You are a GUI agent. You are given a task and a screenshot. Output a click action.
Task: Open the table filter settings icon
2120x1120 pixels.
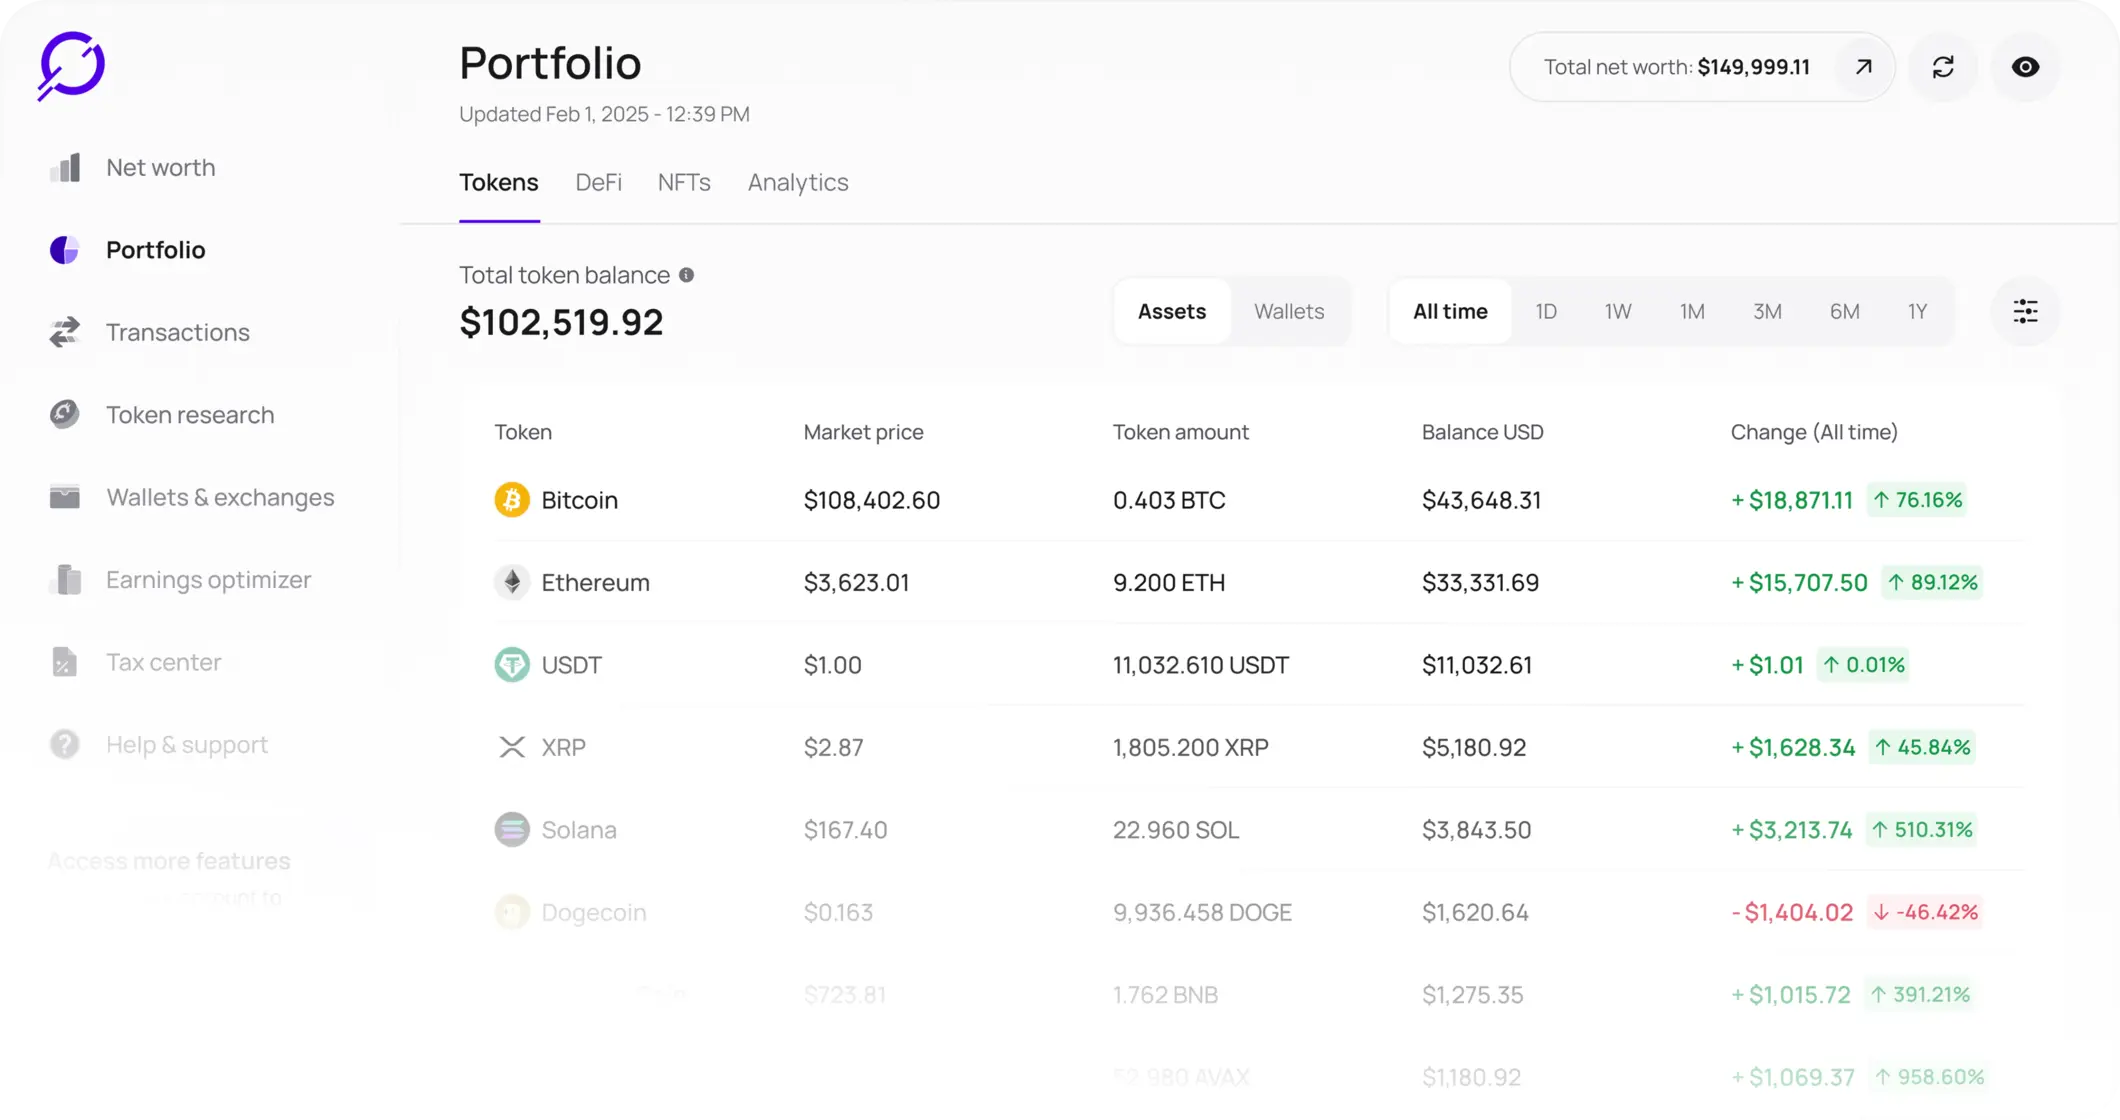click(x=2025, y=312)
